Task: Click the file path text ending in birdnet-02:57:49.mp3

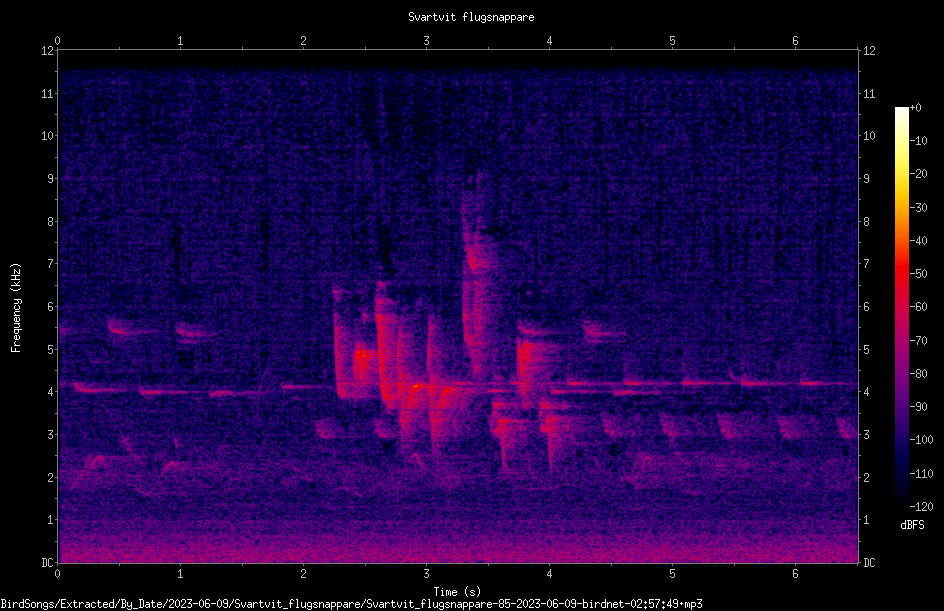Action: pos(351,604)
